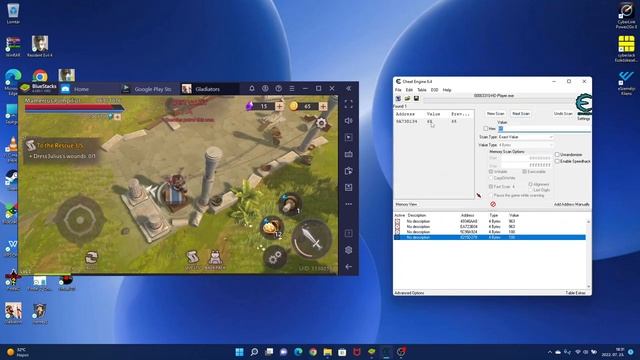Click plus button next to gold coins
Viewport: 640px width, 360px height.
point(323,106)
